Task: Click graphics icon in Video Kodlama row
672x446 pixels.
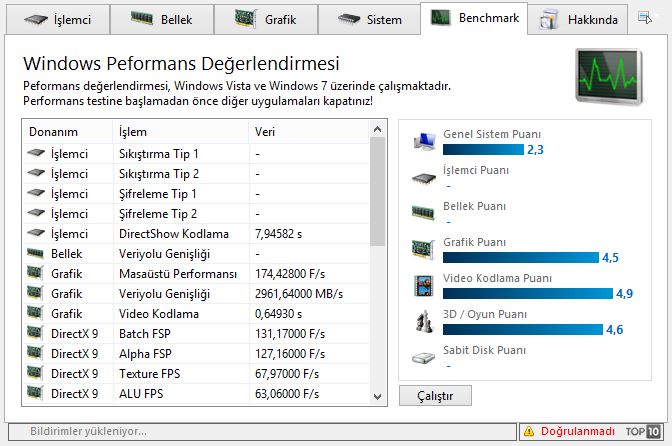Action: point(35,313)
